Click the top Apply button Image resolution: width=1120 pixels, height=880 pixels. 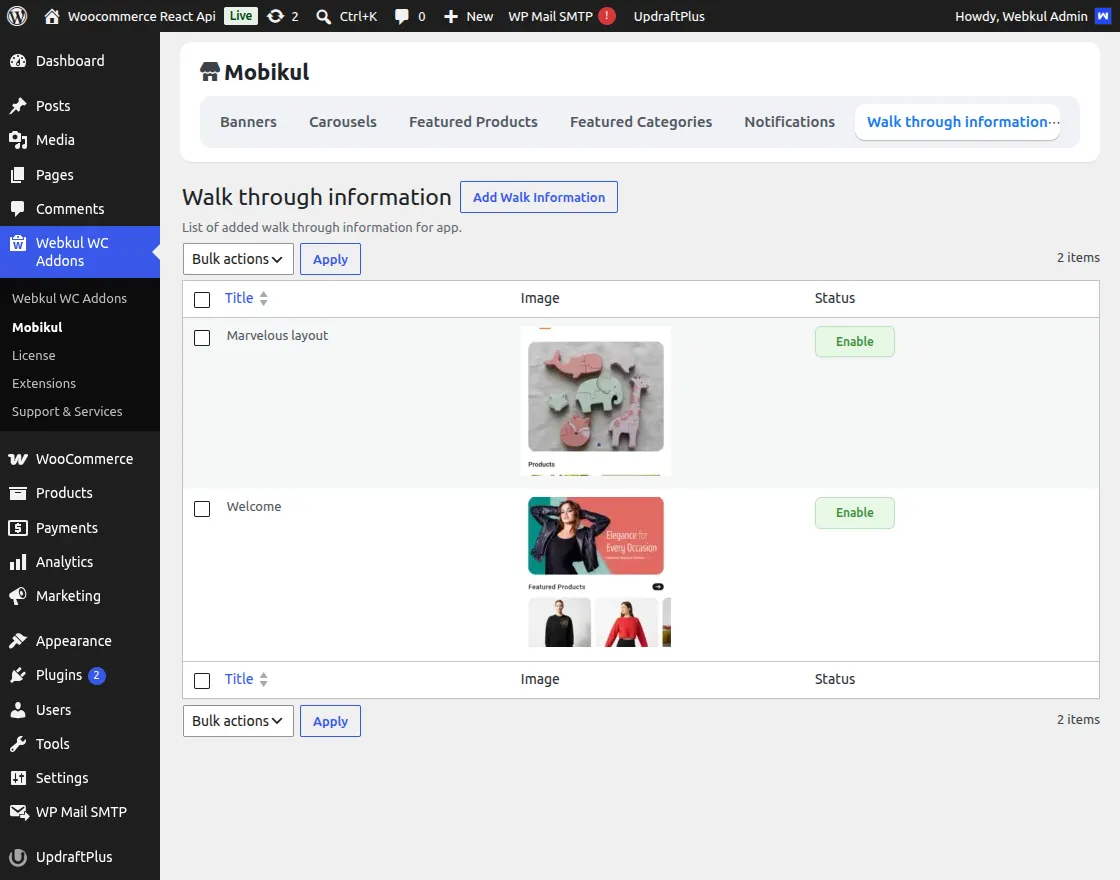(x=330, y=259)
